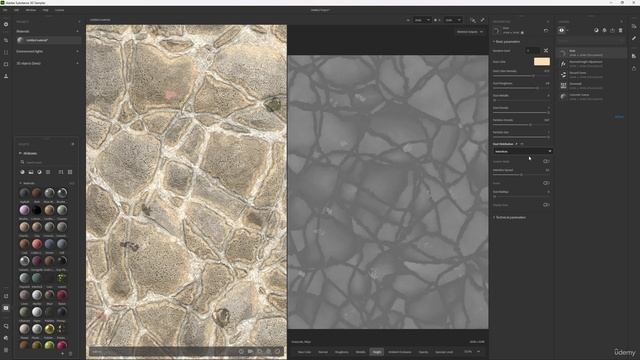Select the Untitled material project item
This screenshot has height=360, width=640.
click(x=48, y=40)
